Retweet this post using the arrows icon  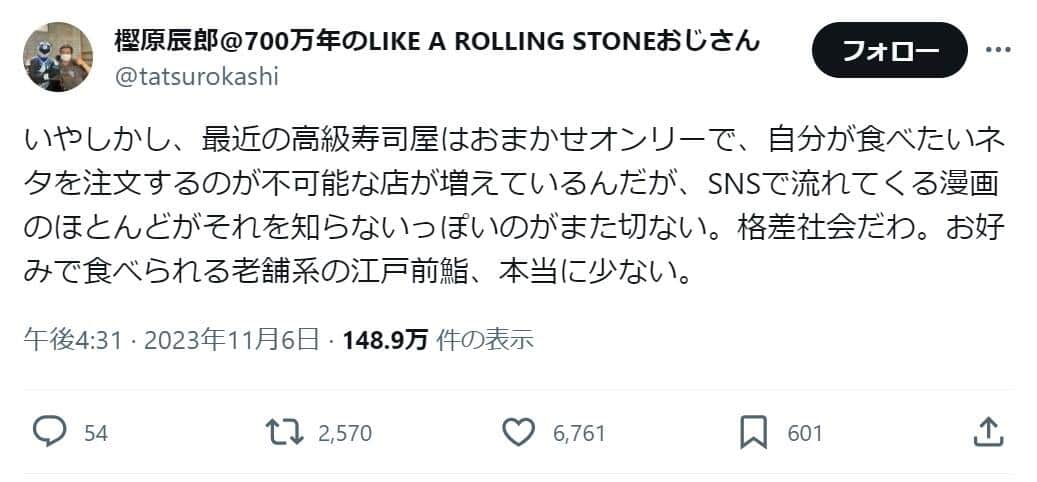[287, 432]
